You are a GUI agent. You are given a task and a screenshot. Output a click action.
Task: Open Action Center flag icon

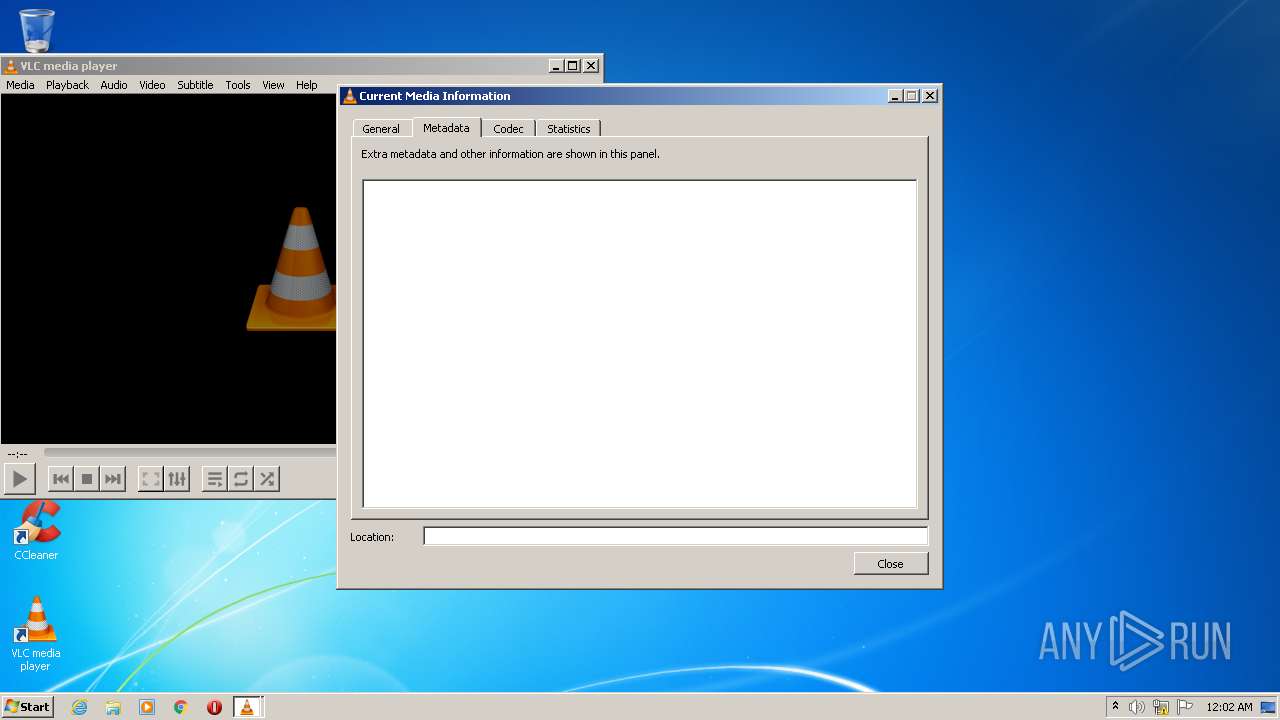click(x=1185, y=707)
